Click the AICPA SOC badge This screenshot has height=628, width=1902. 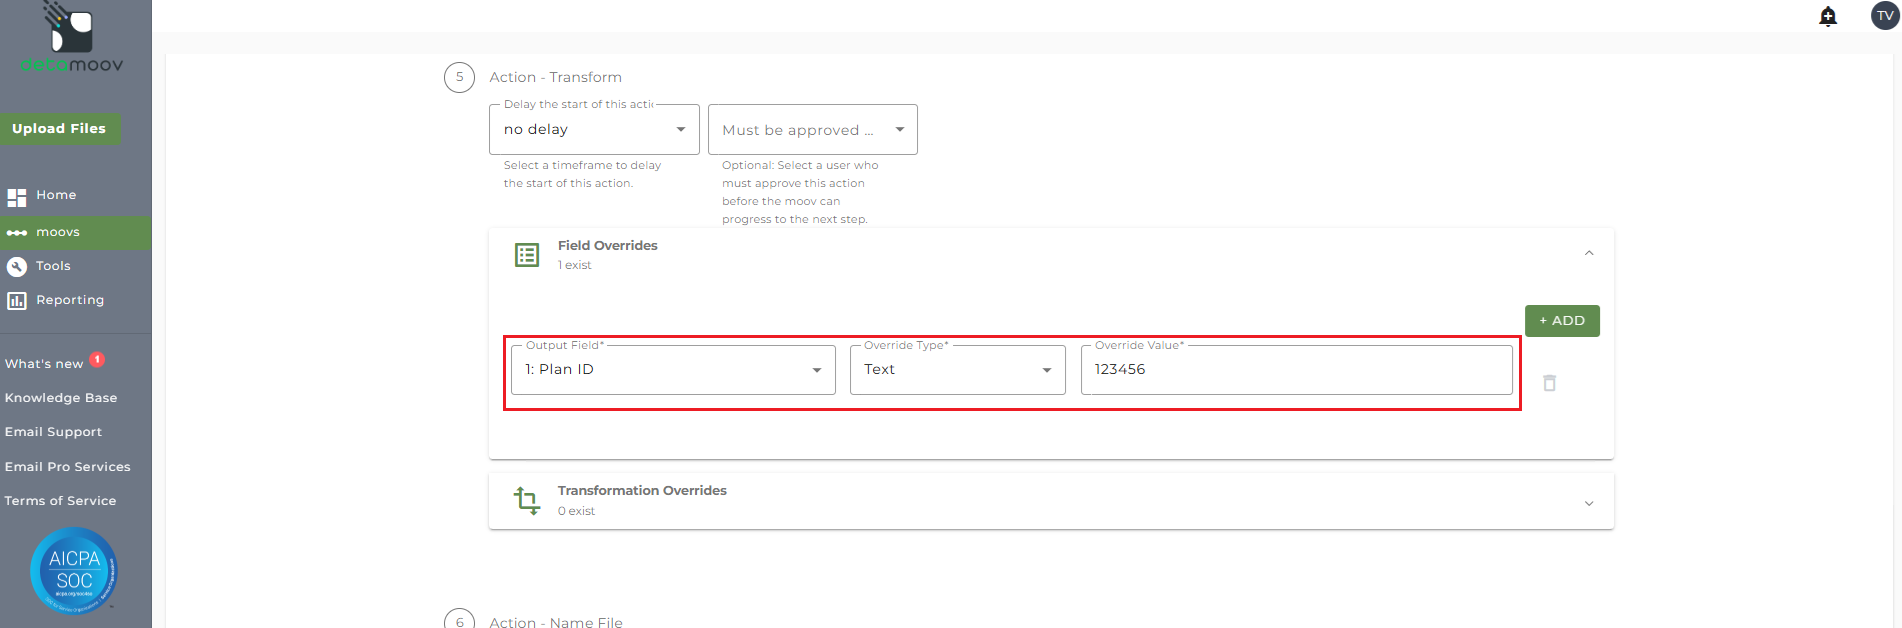(74, 571)
